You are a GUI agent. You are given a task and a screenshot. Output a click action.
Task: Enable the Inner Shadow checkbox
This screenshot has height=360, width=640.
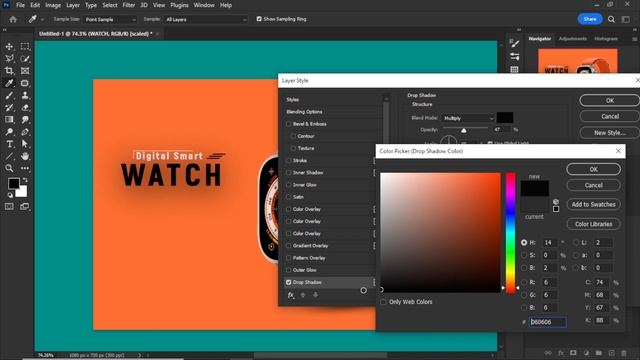coord(289,173)
